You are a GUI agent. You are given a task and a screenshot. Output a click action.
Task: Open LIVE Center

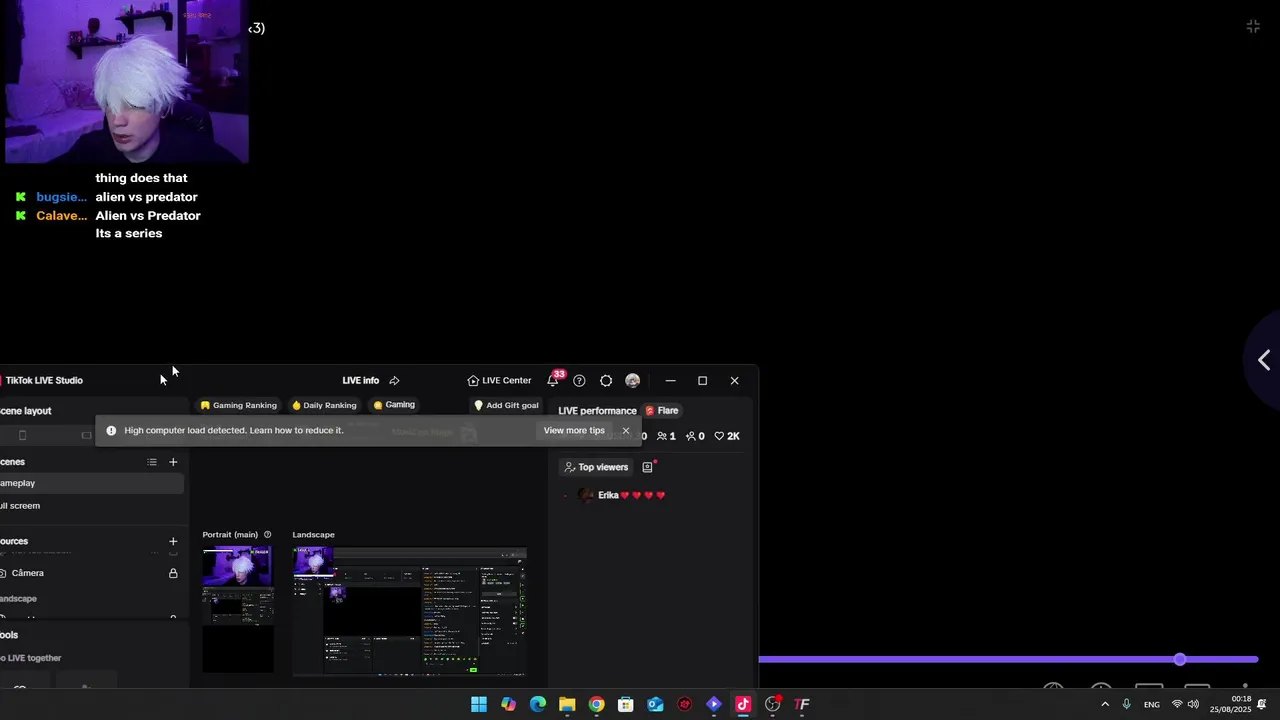pyautogui.click(x=499, y=381)
